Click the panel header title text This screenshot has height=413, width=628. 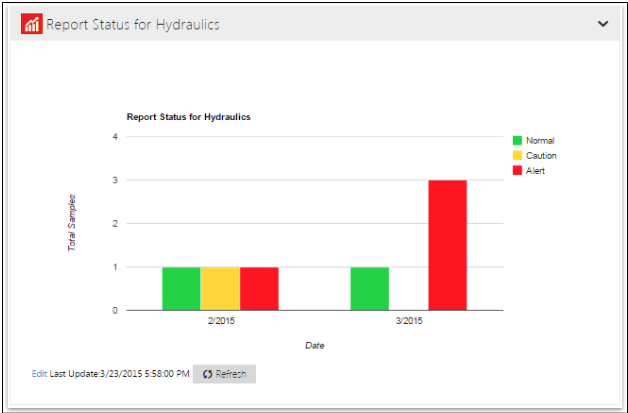133,24
